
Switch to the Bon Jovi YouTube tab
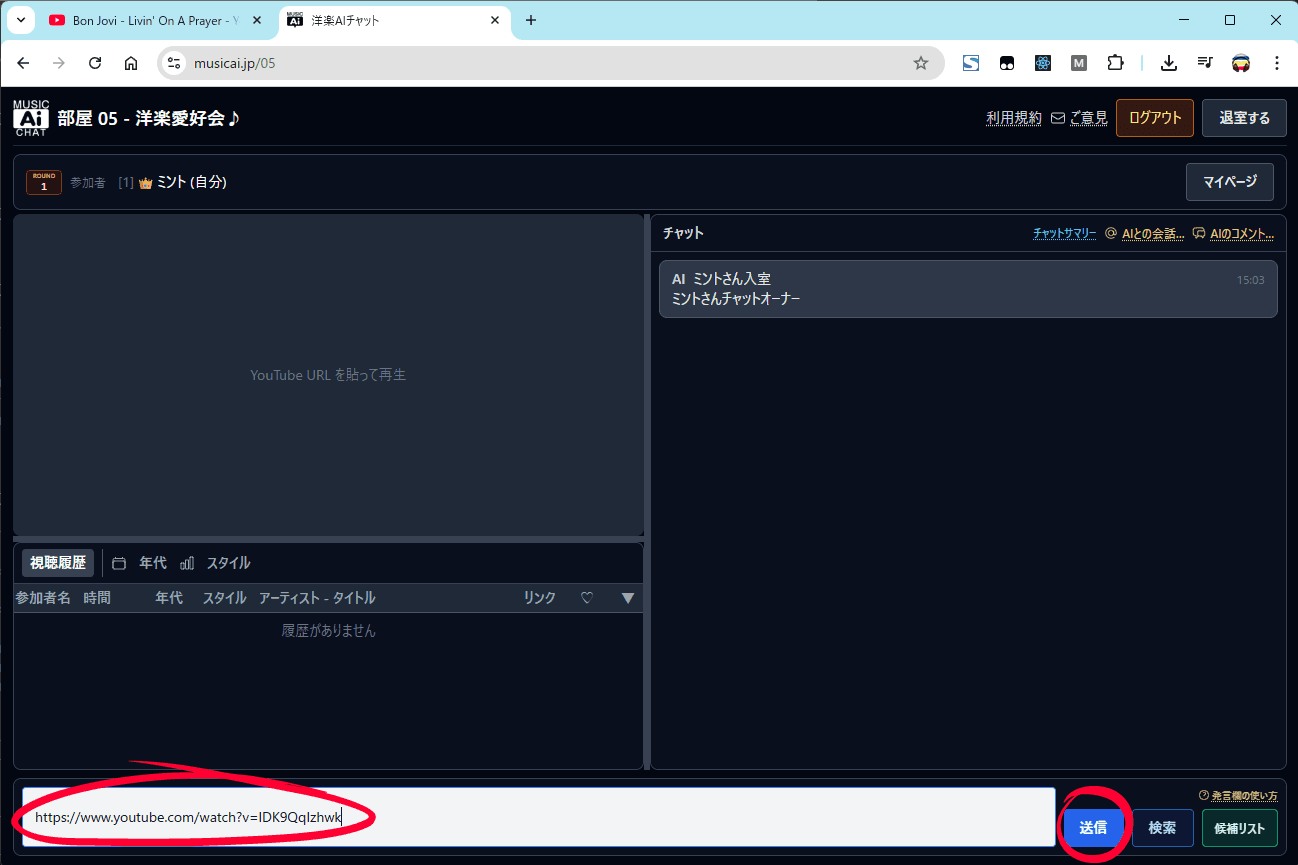coord(153,20)
